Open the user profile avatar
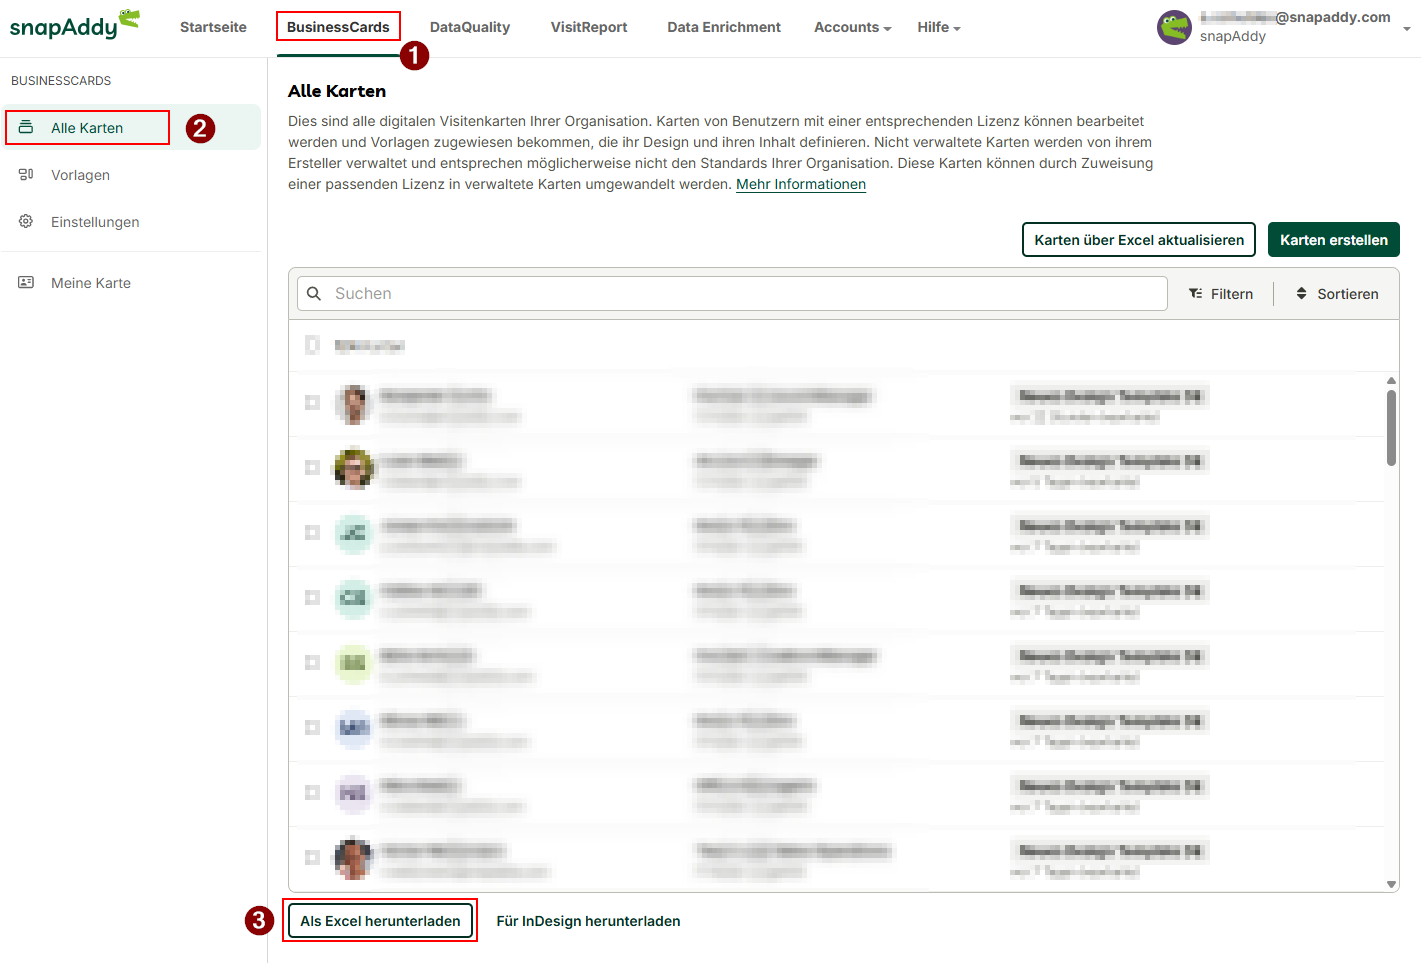This screenshot has height=963, width=1421. pos(1175,27)
